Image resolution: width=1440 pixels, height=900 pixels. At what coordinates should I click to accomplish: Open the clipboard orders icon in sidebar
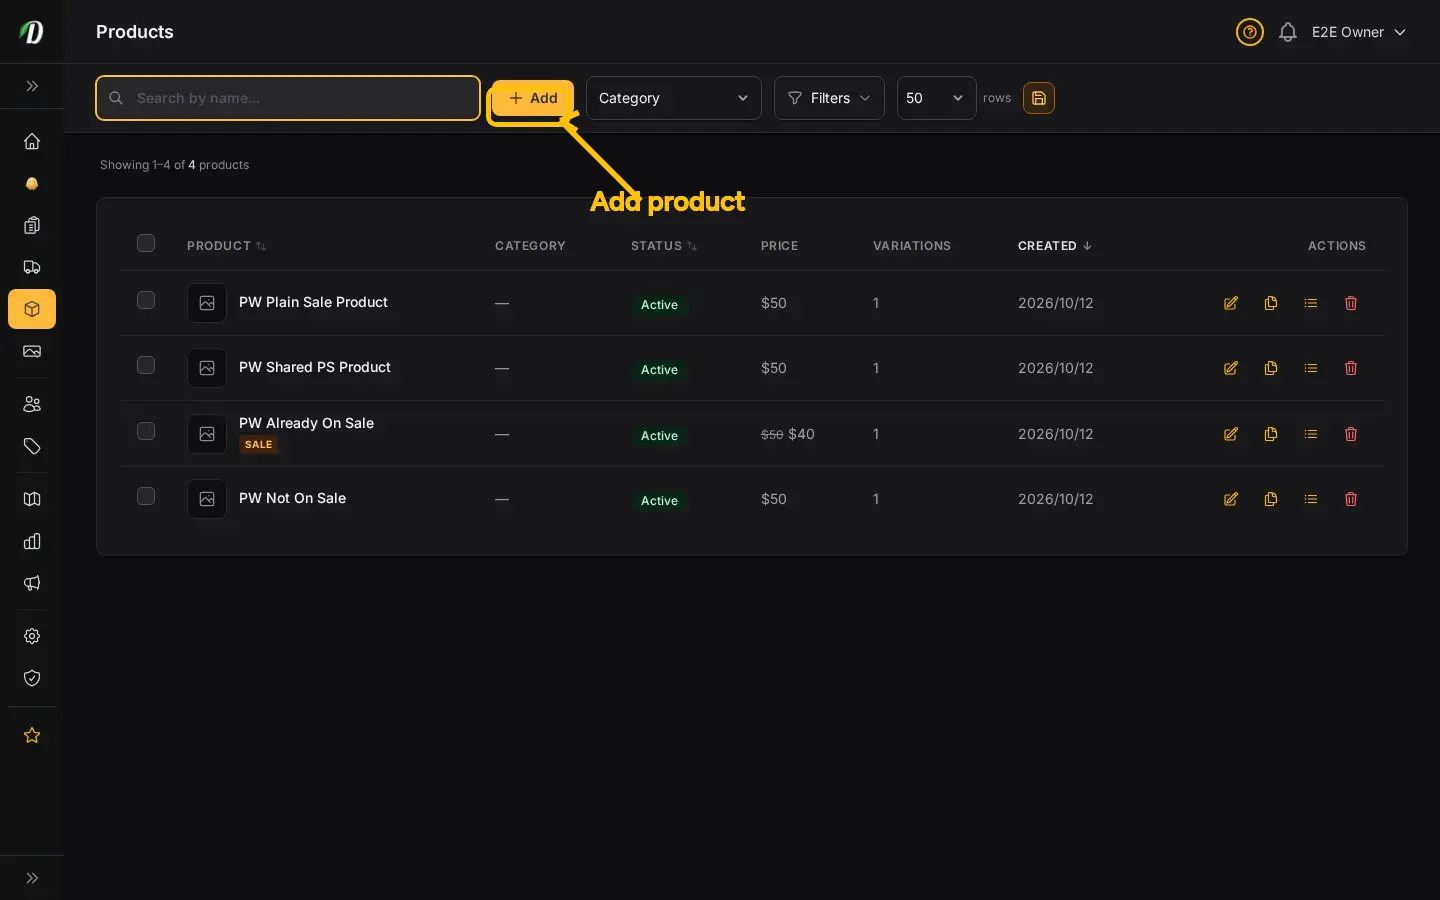pos(32,225)
